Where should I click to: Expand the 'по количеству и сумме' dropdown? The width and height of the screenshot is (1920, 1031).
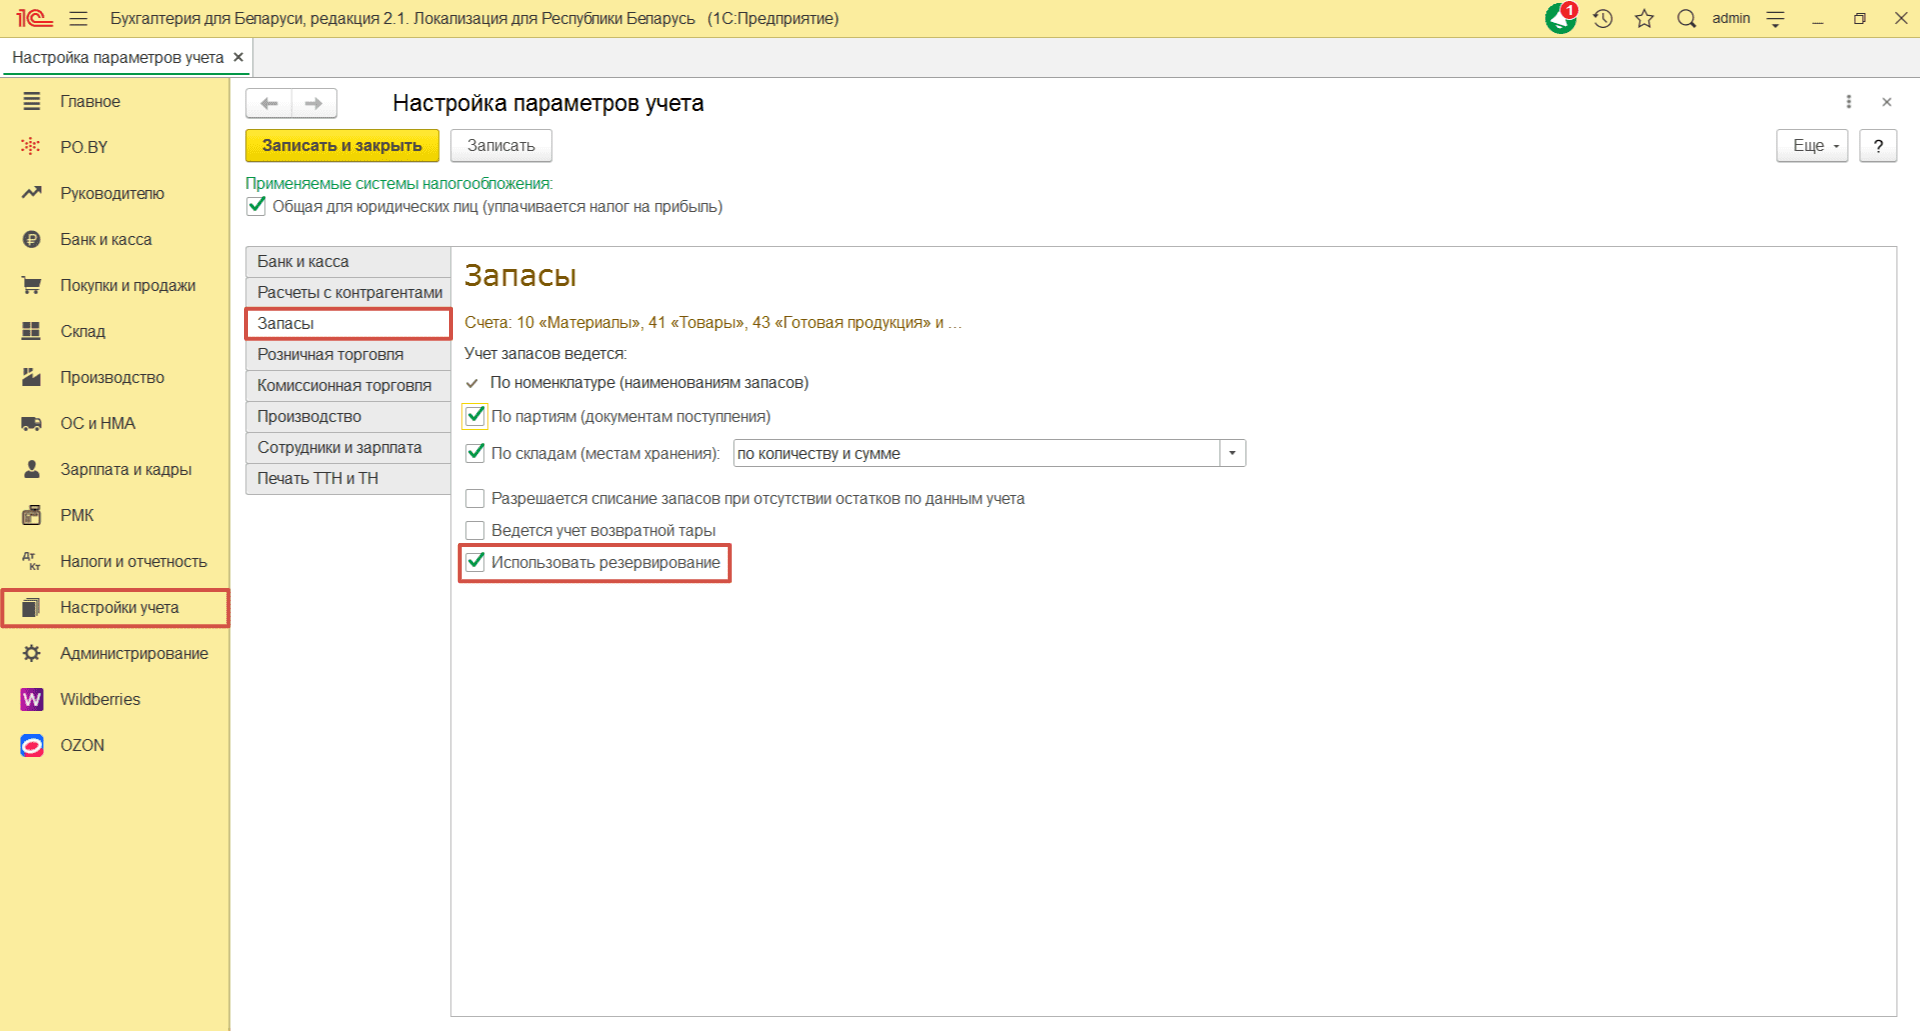click(x=1232, y=453)
